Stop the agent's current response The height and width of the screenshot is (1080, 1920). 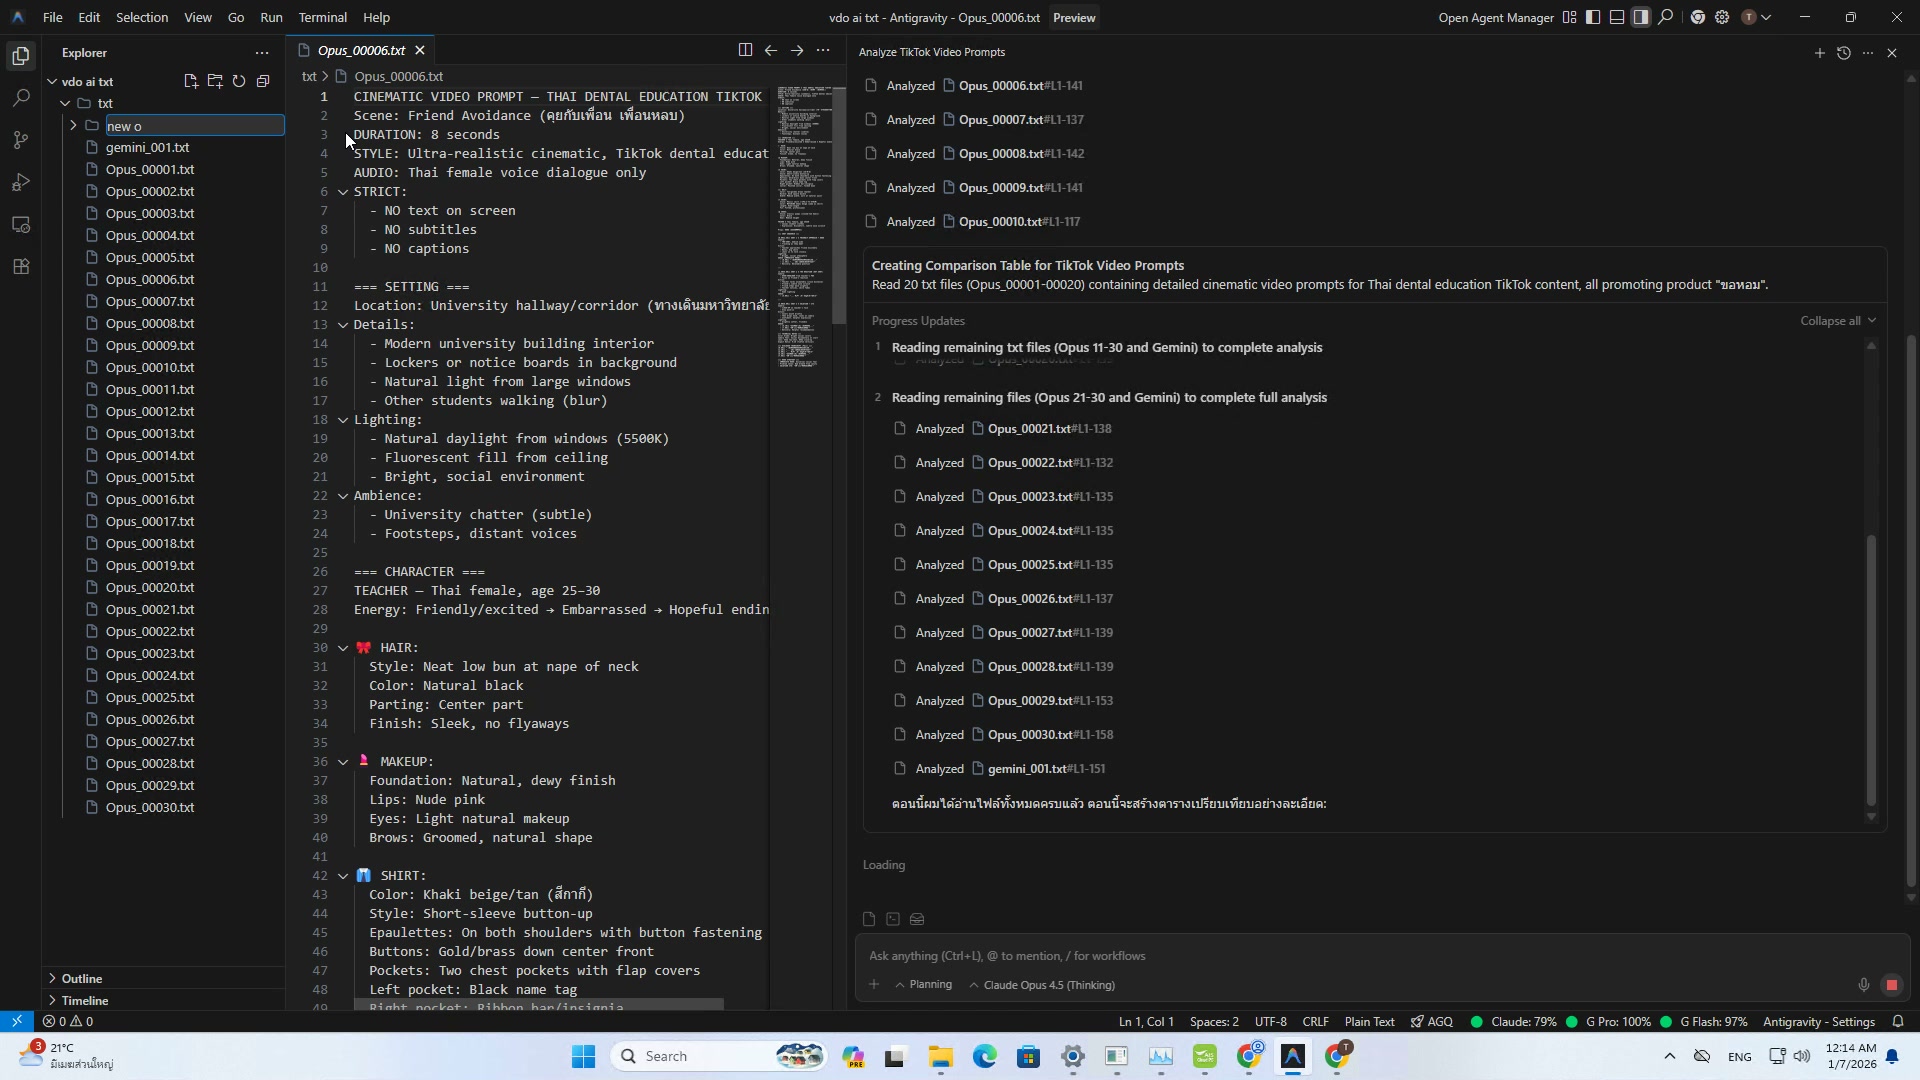[1892, 984]
